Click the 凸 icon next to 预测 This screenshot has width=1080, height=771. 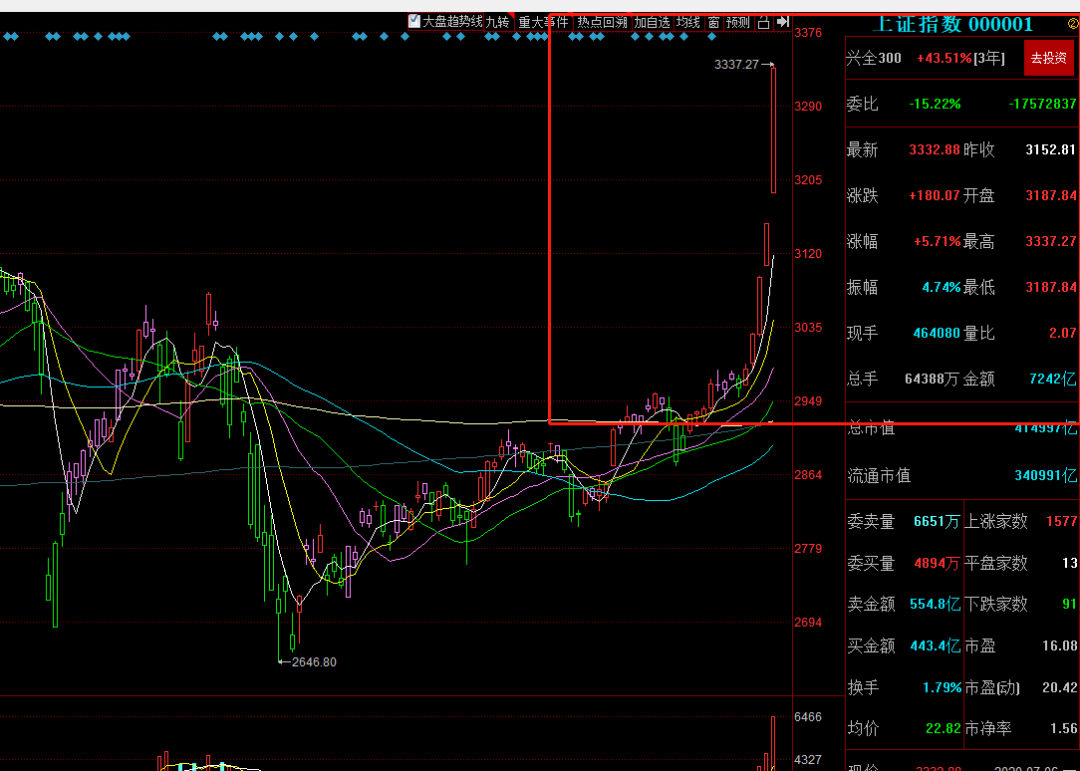(x=763, y=22)
